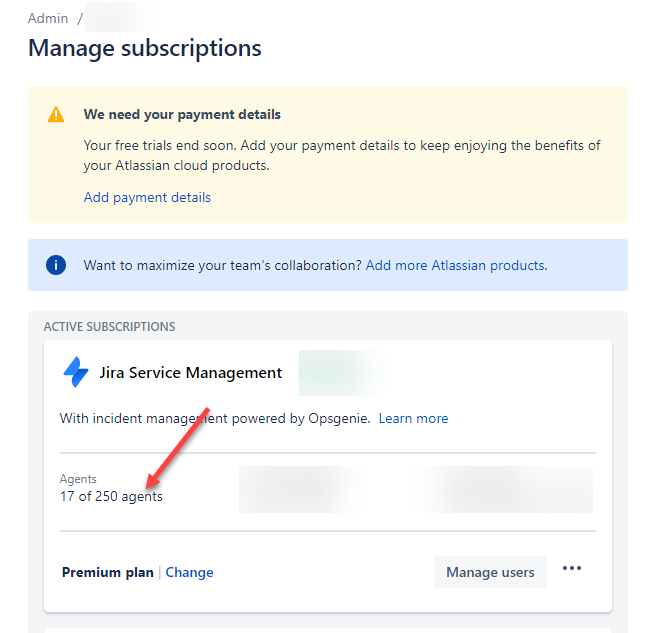Select the Jira Service Management product title
This screenshot has height=633, width=660.
191,373
